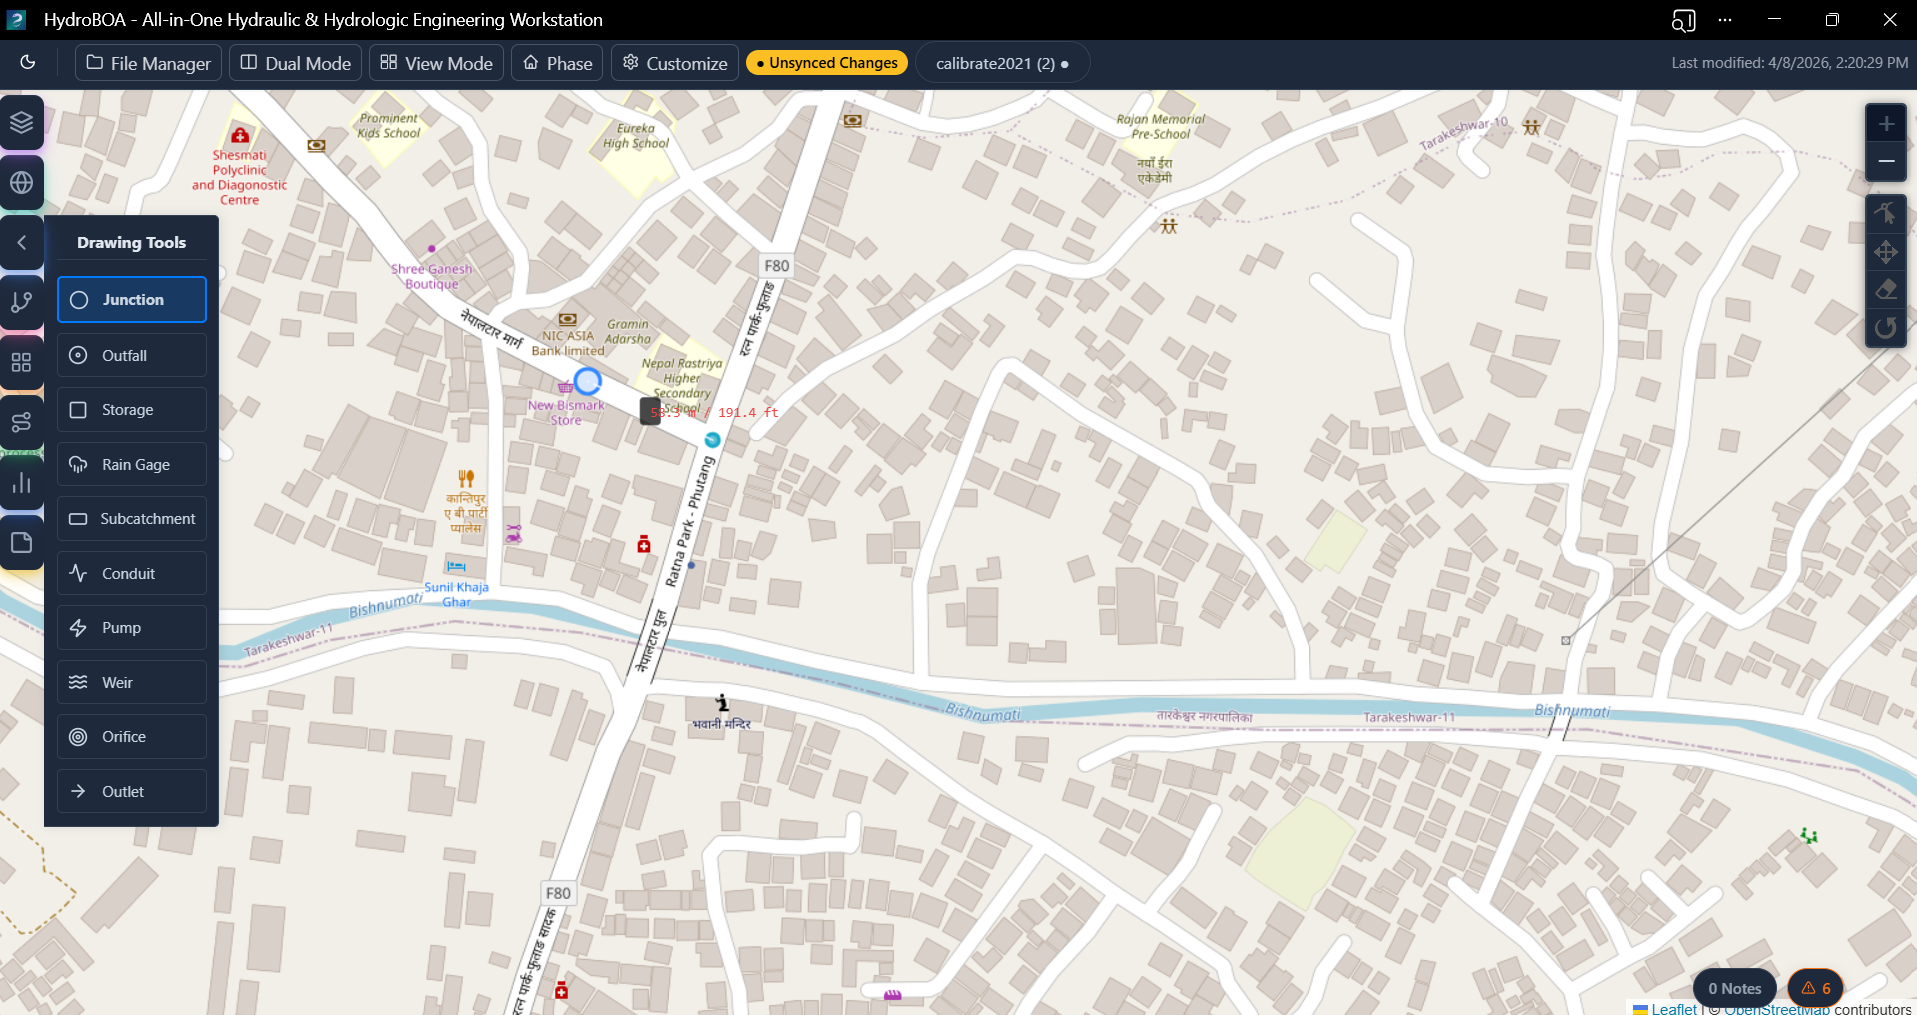
Task: Open the File Manager menu
Action: 148,63
